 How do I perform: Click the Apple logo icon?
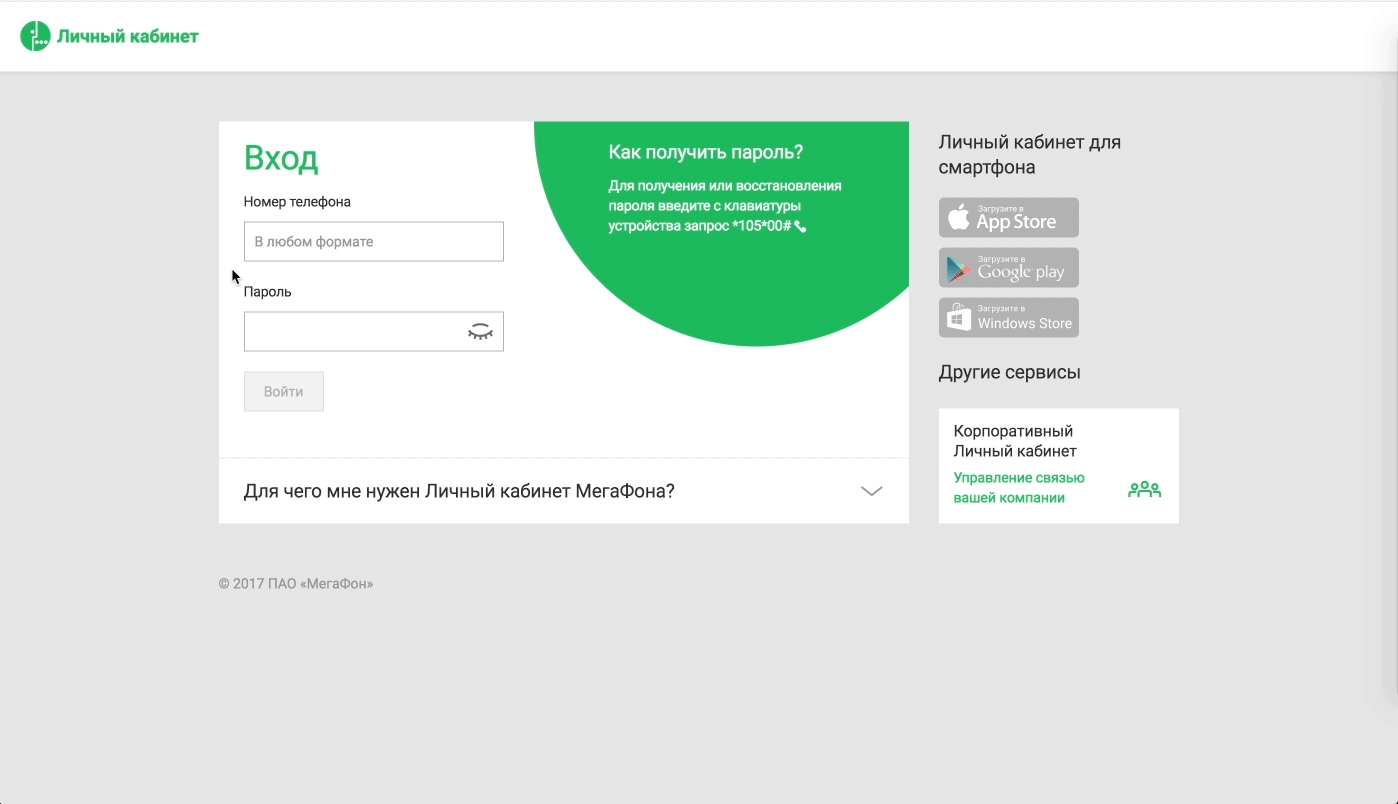click(x=959, y=216)
